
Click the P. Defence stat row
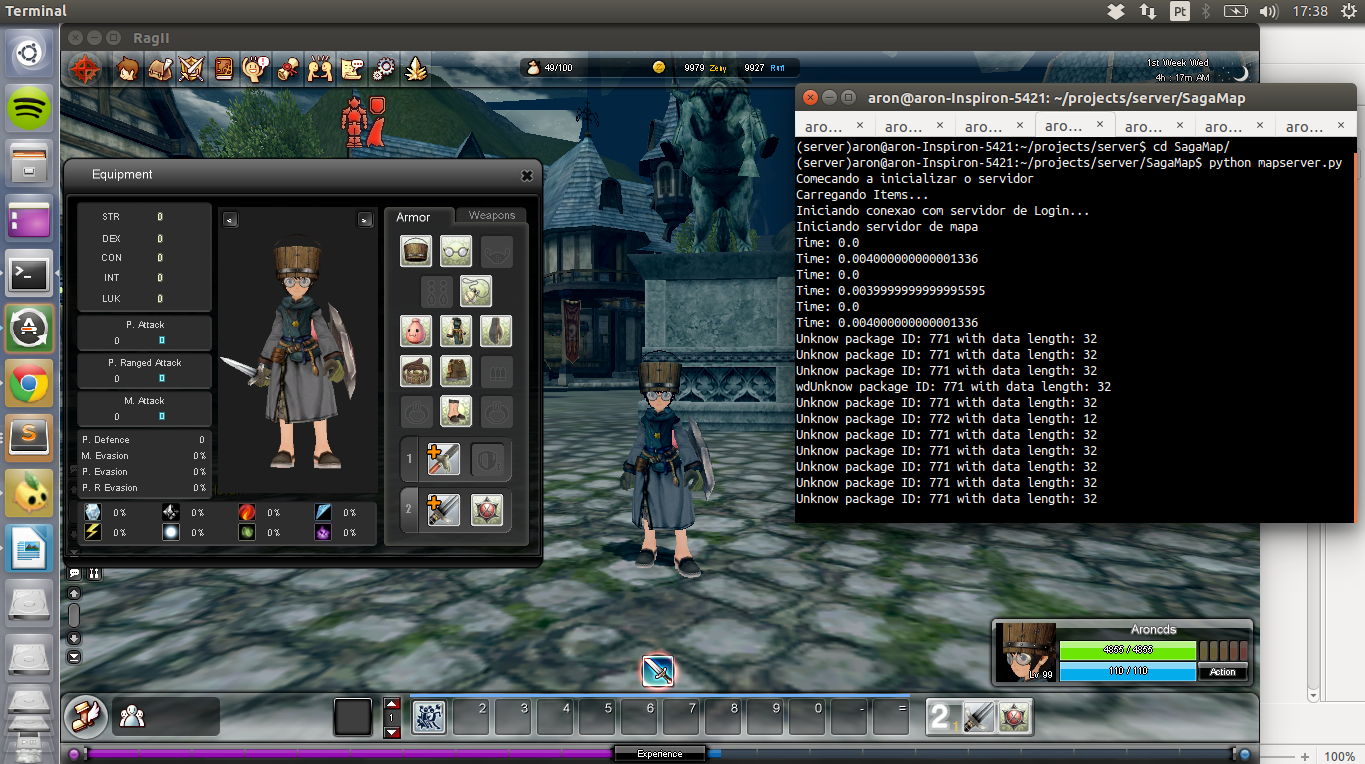click(144, 440)
